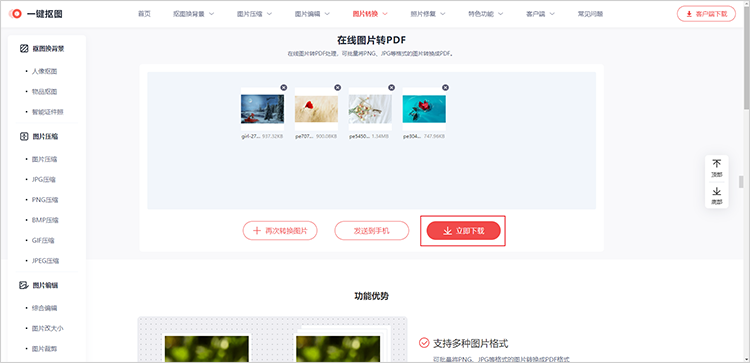The width and height of the screenshot is (750, 363).
Task: Open 综合编辑 in the sidebar
Action: point(44,308)
